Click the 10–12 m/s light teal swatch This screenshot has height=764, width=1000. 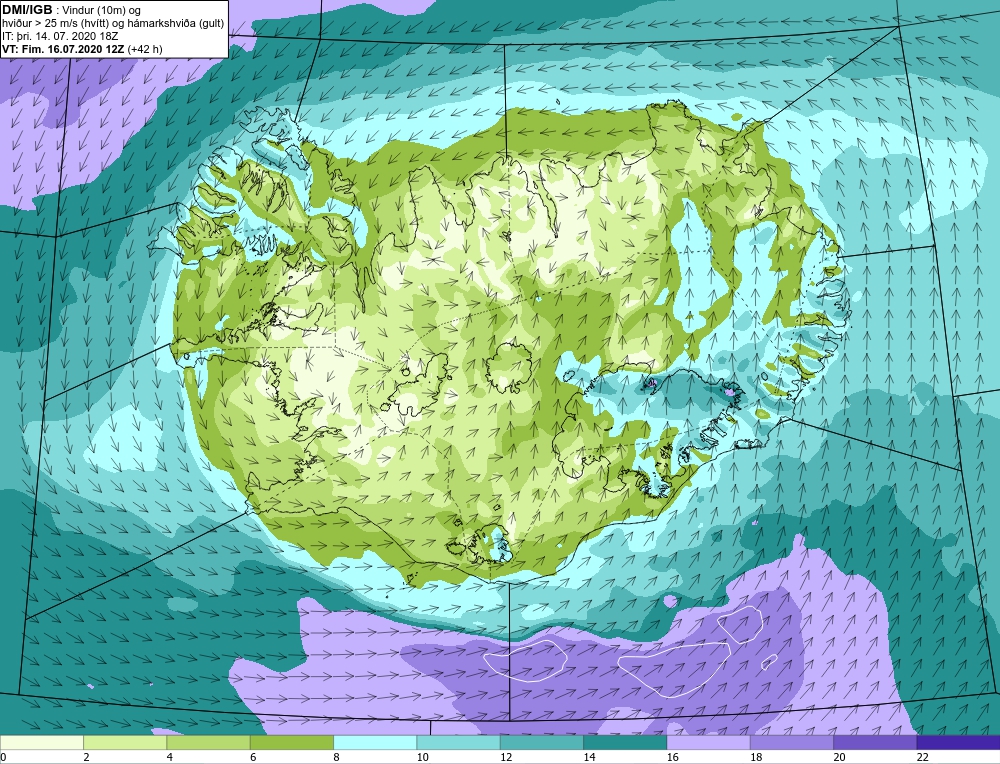pyautogui.click(x=459, y=743)
